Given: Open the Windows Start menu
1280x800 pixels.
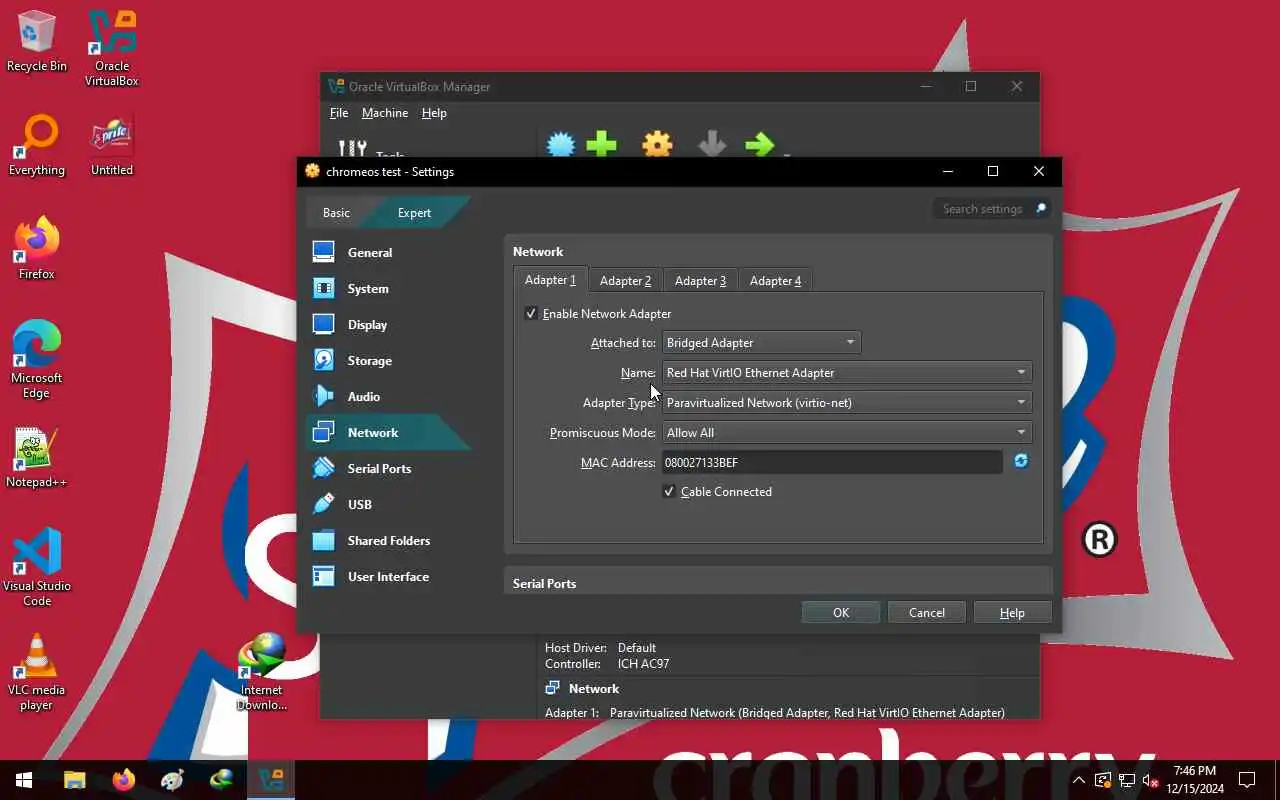Looking at the screenshot, I should [x=24, y=780].
